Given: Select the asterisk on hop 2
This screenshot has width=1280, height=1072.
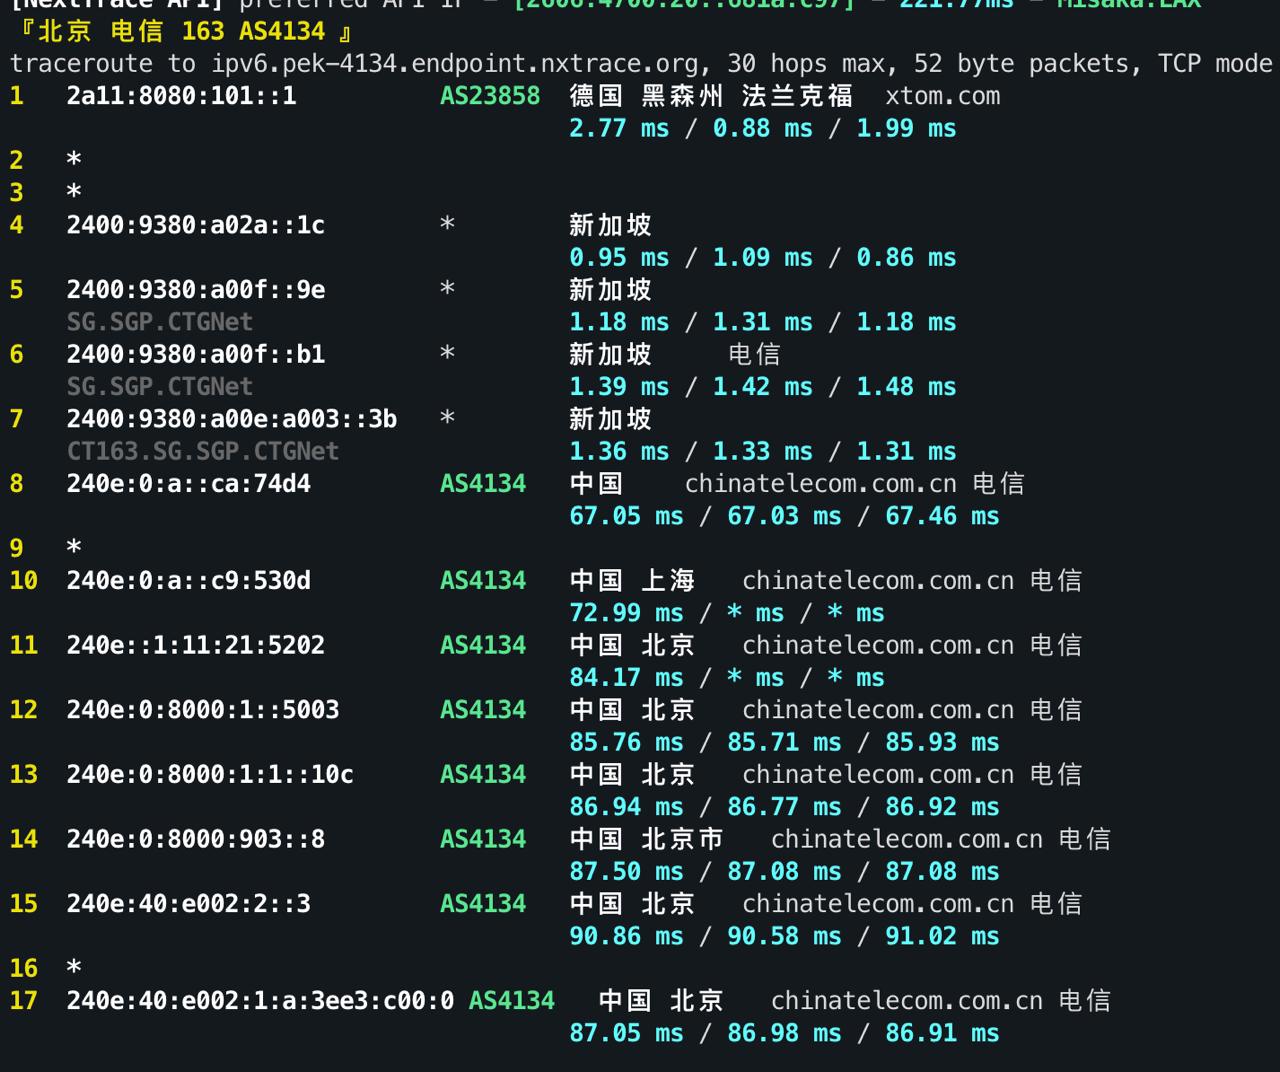Looking at the screenshot, I should [x=73, y=160].
